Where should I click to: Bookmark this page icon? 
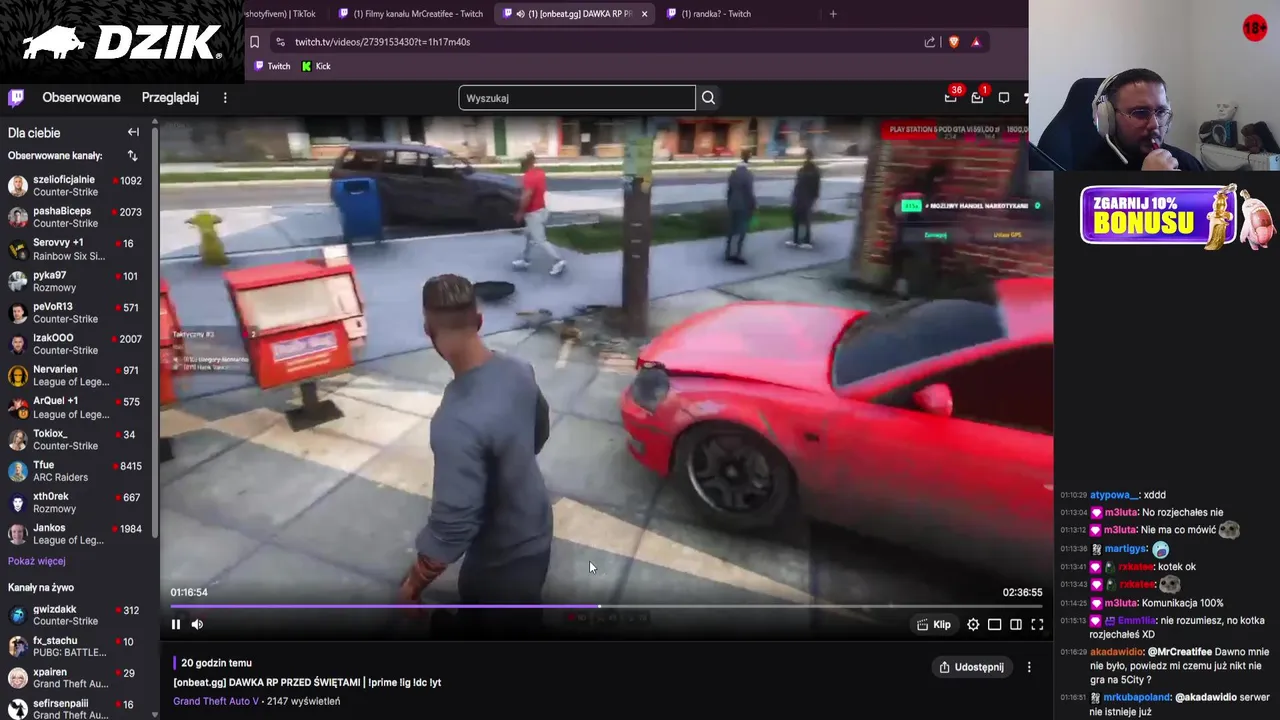[x=254, y=42]
